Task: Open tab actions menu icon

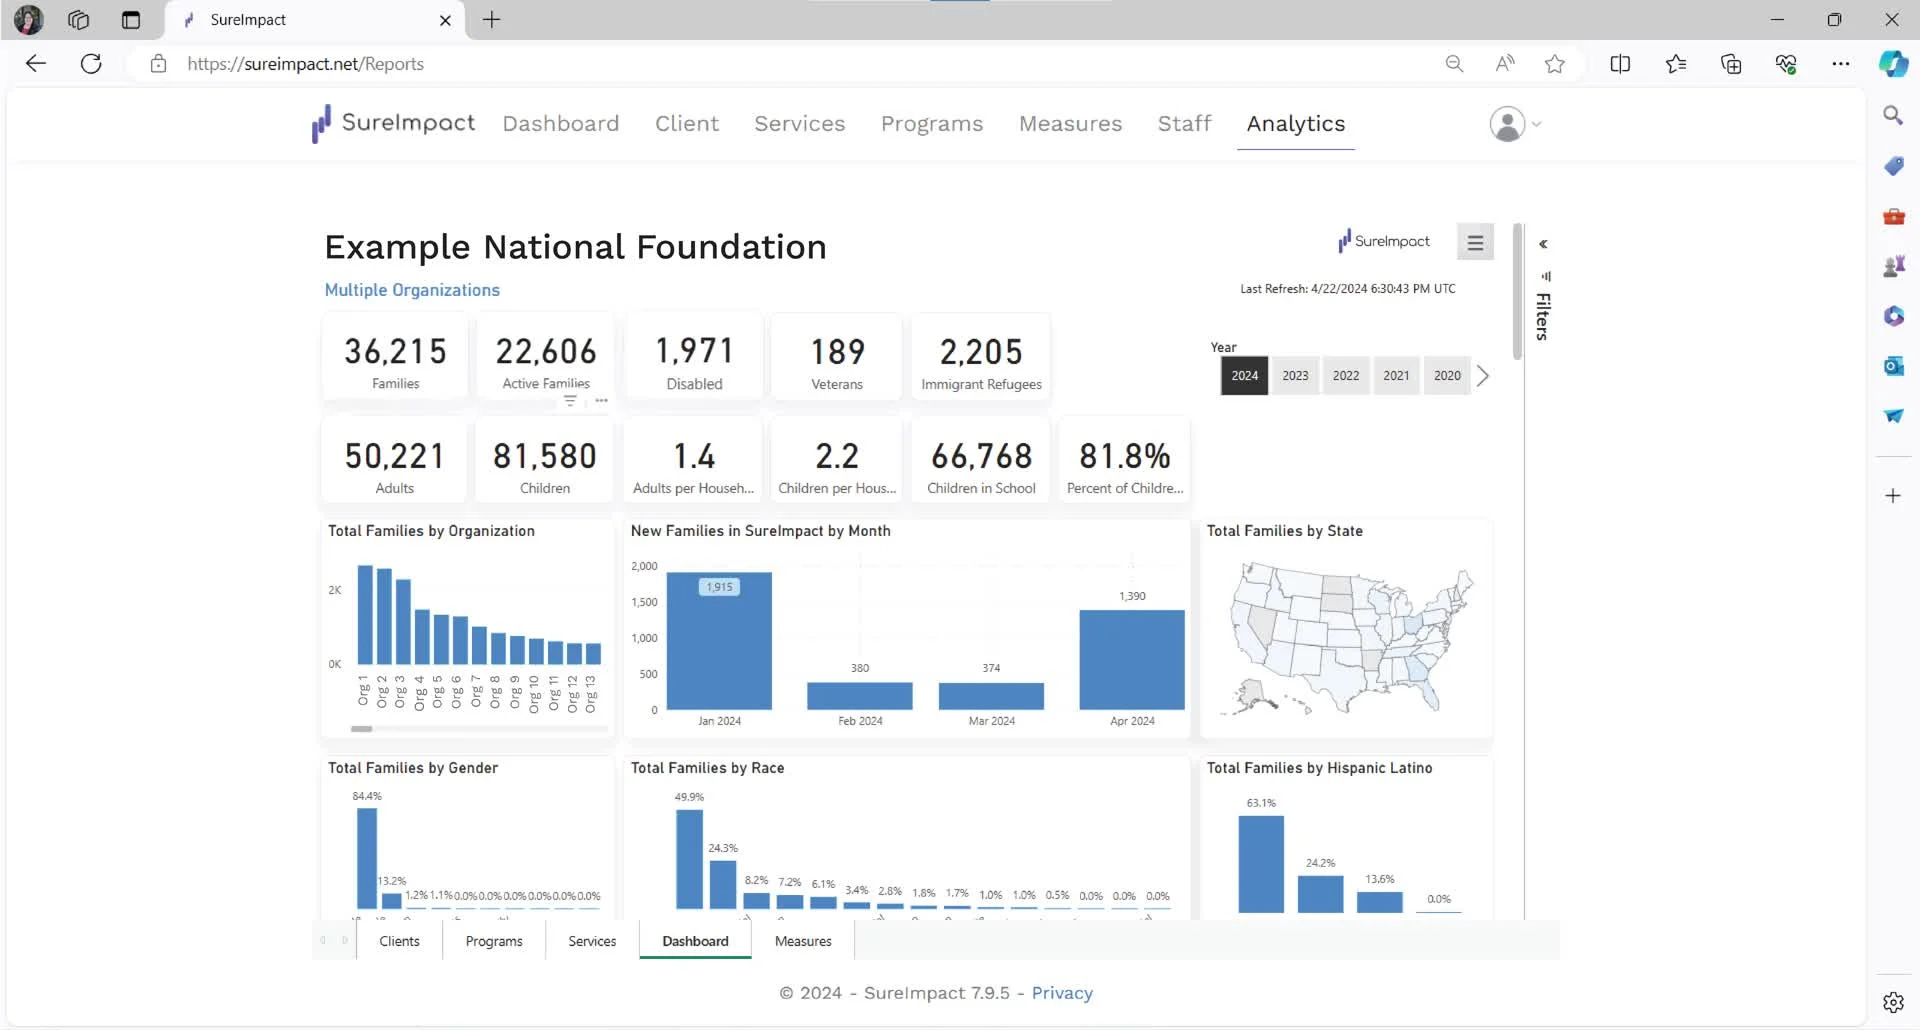Action: 131,20
